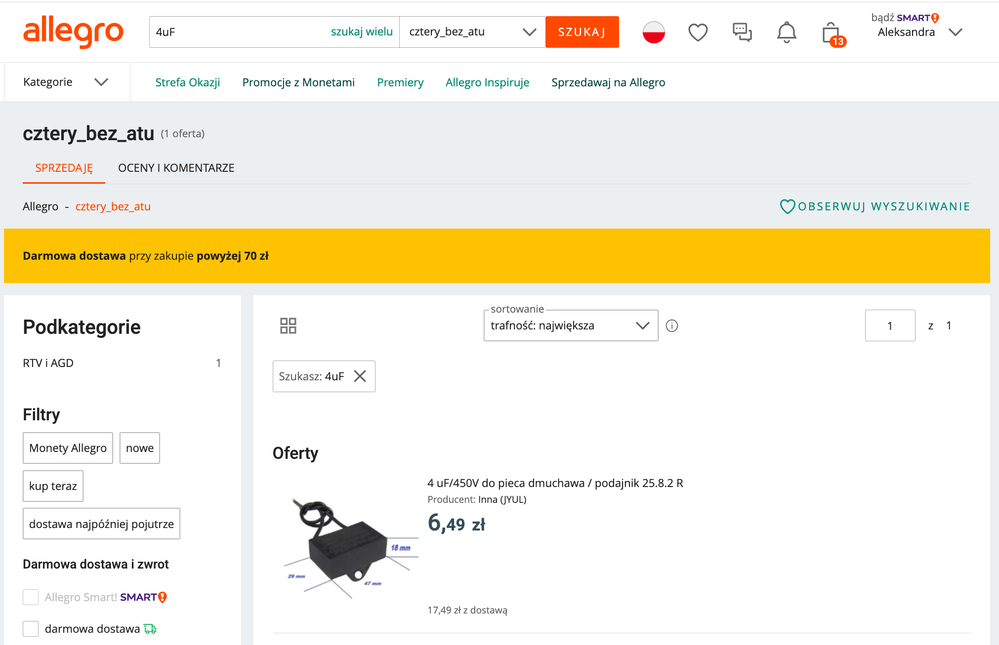The height and width of the screenshot is (645, 999).
Task: Click the 'bądź SMART!' label
Action: 905,17
